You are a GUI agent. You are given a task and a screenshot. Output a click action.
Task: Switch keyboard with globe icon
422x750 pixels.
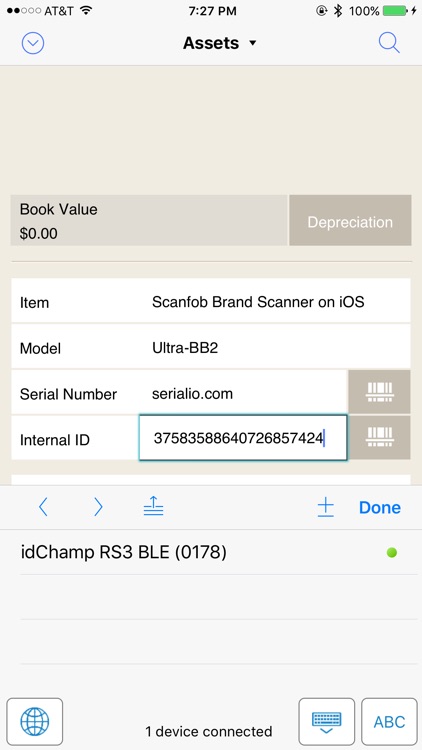click(x=34, y=721)
